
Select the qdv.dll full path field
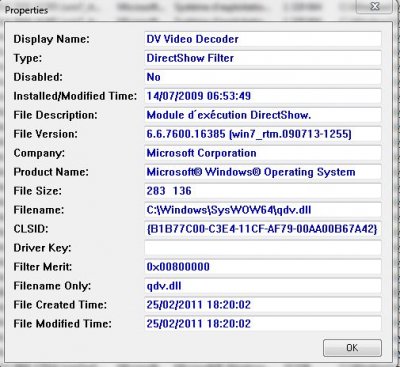click(263, 210)
